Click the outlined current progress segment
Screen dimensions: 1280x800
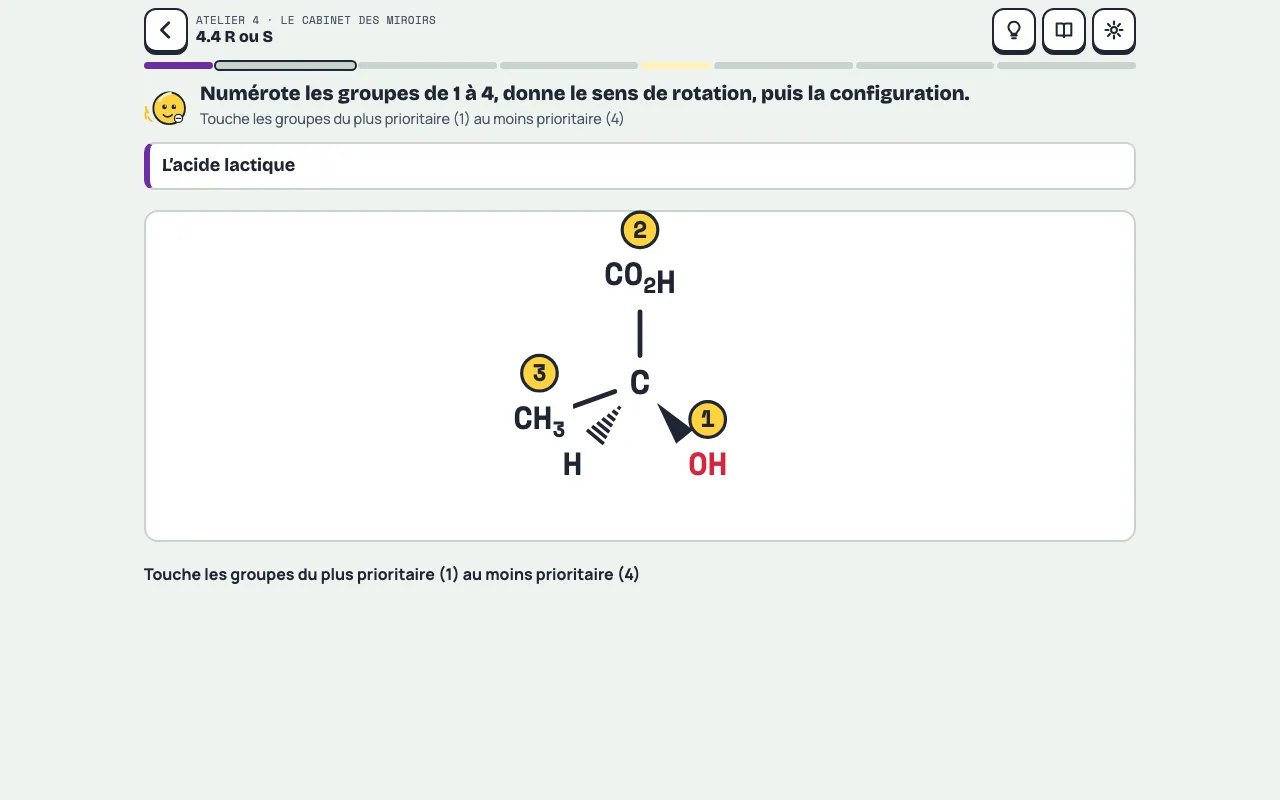coord(286,66)
